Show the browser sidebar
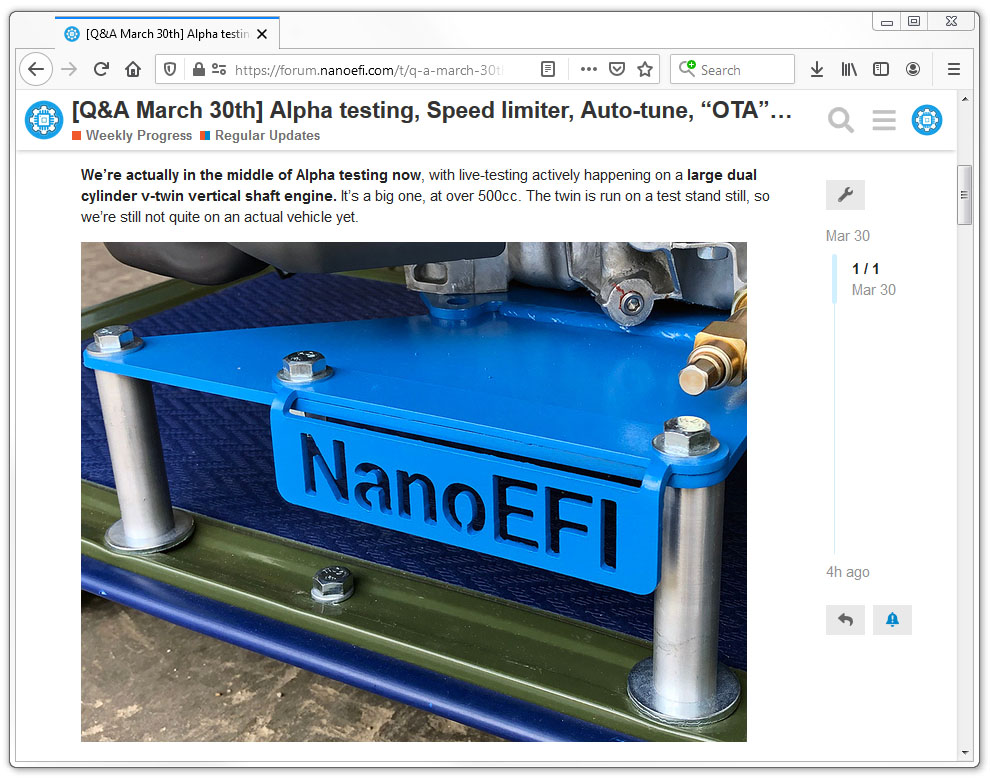 881,69
